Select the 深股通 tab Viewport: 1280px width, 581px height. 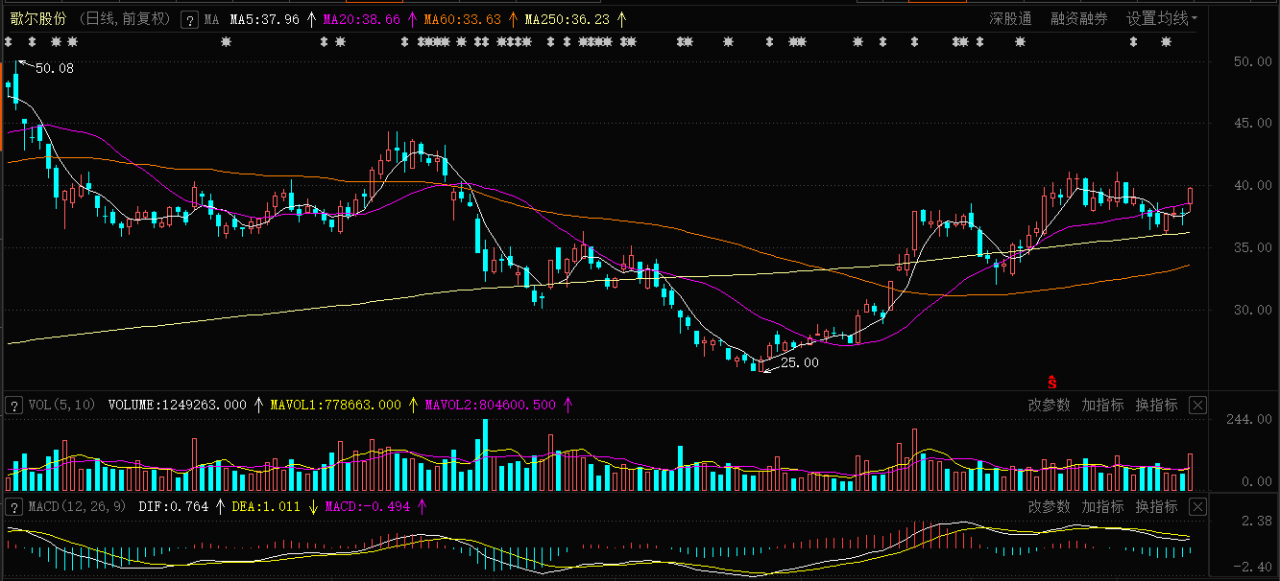click(x=1011, y=19)
